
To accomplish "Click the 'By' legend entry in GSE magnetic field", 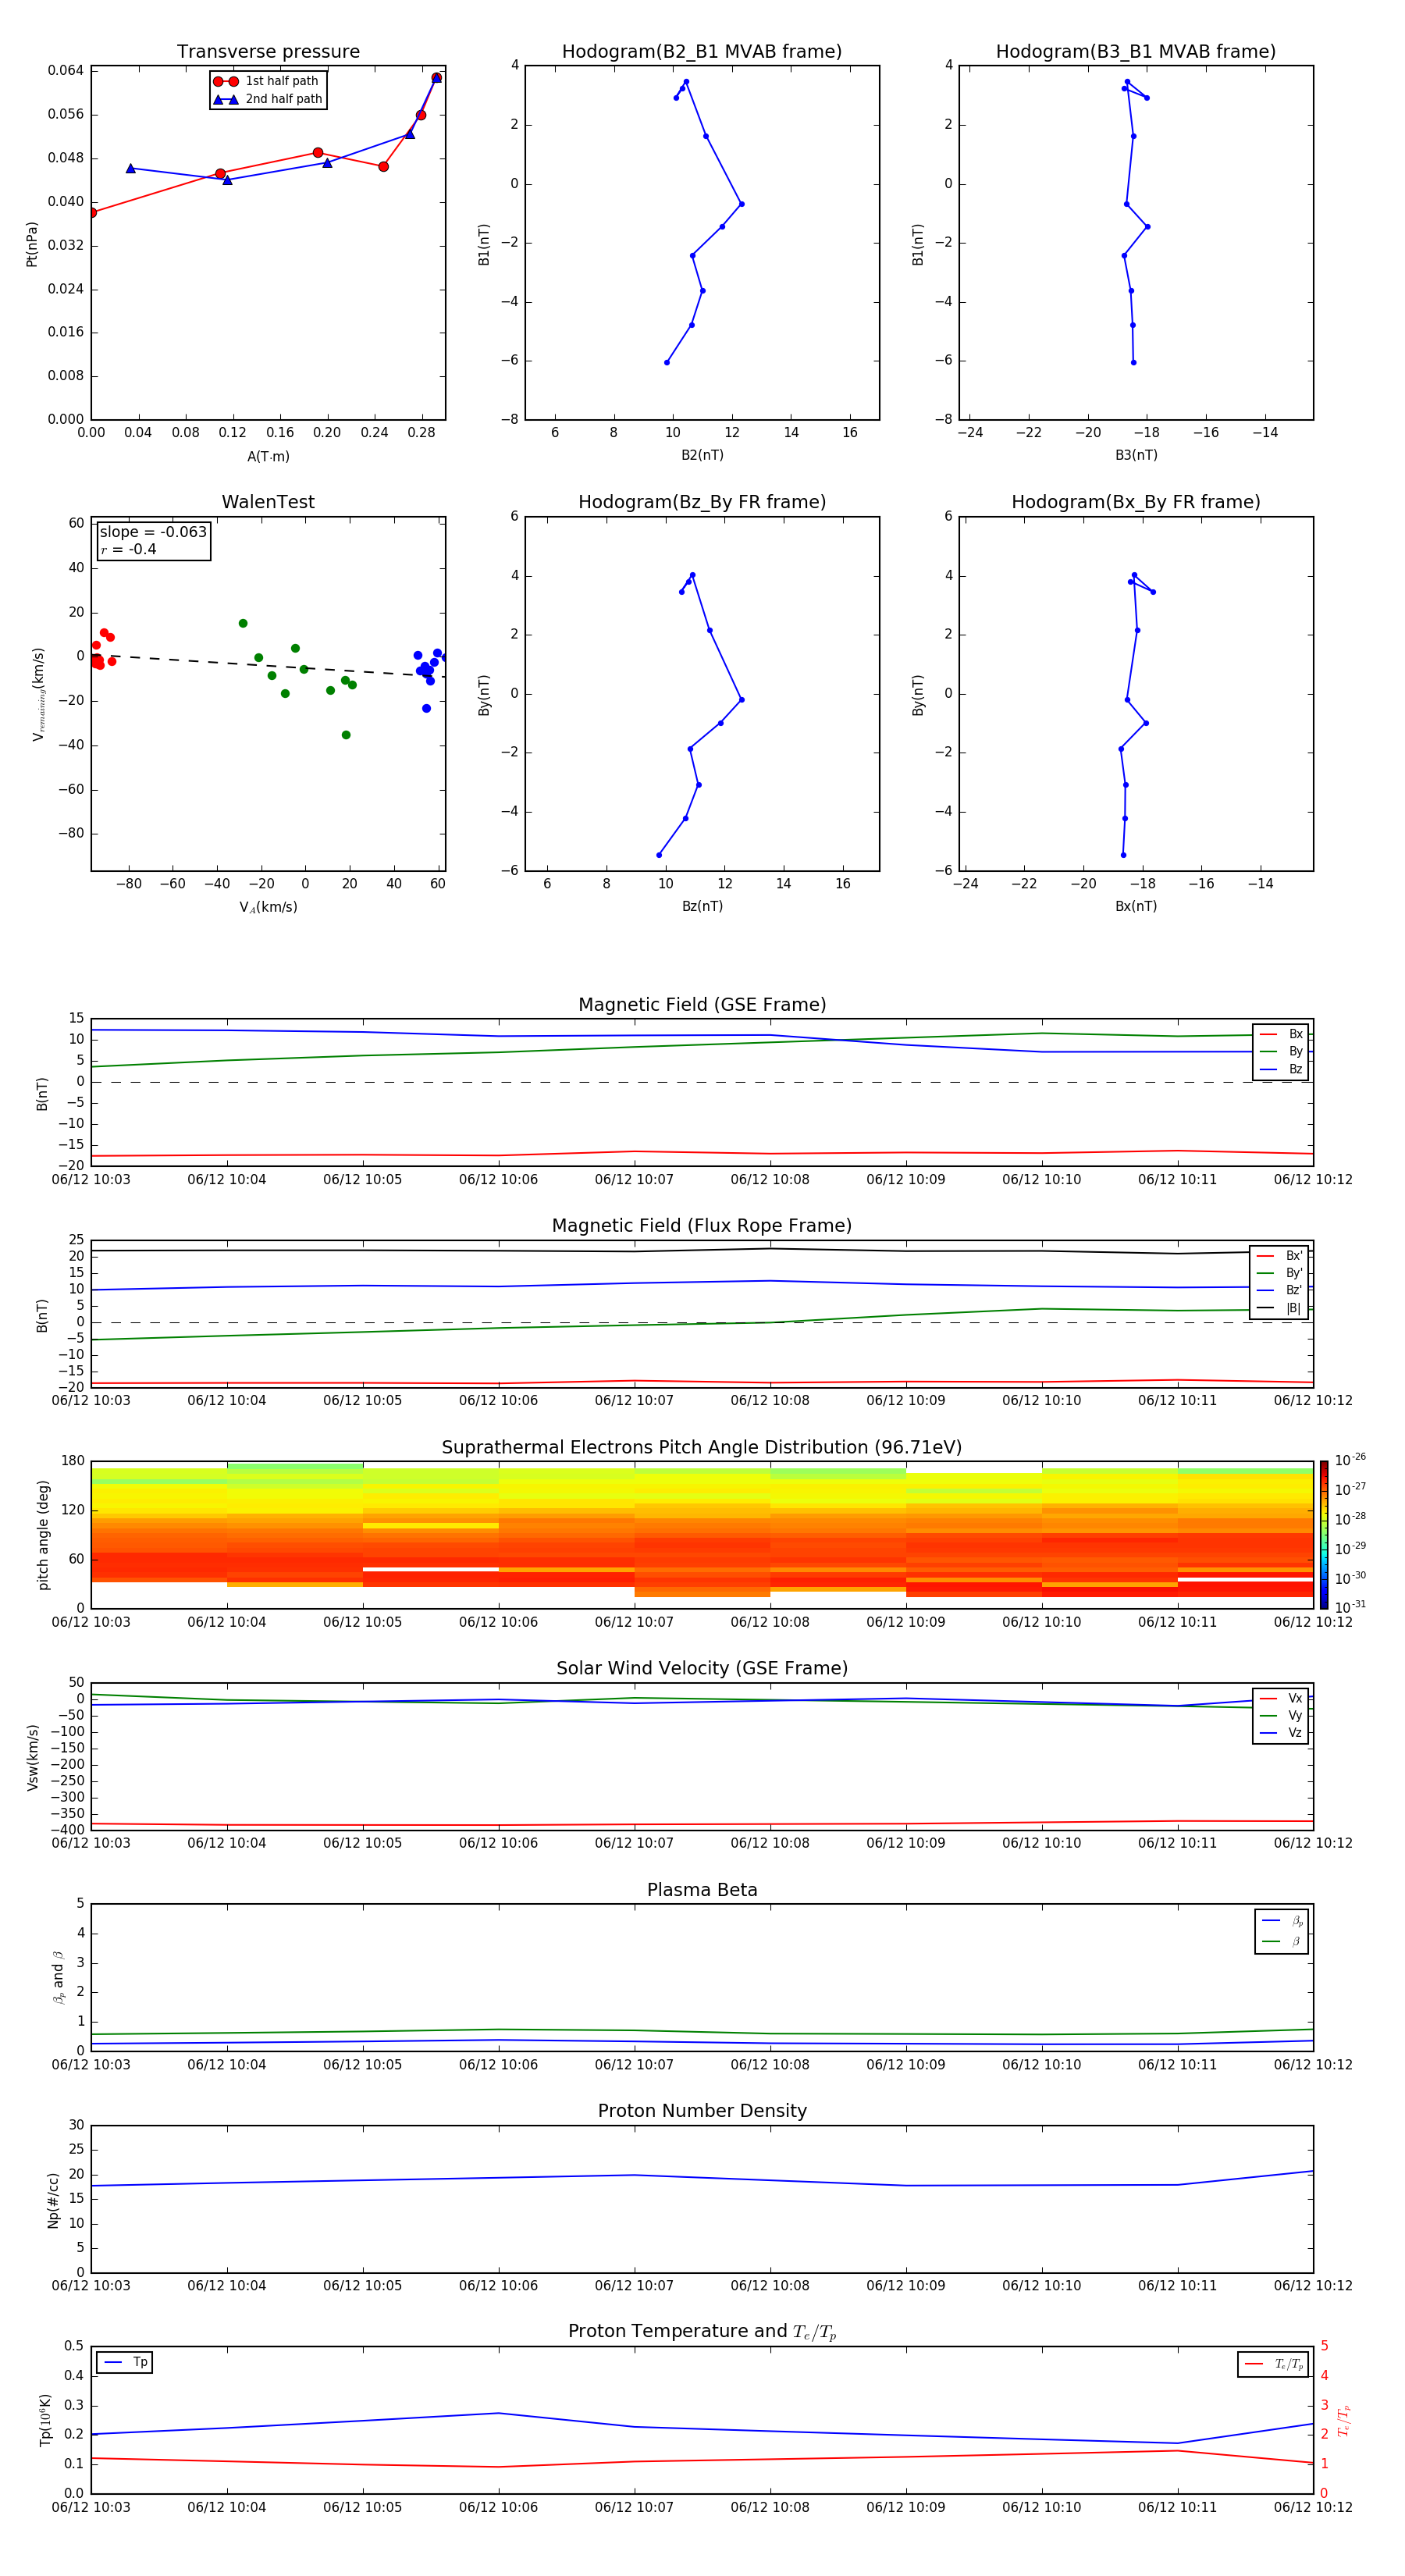I will tap(1281, 1051).
